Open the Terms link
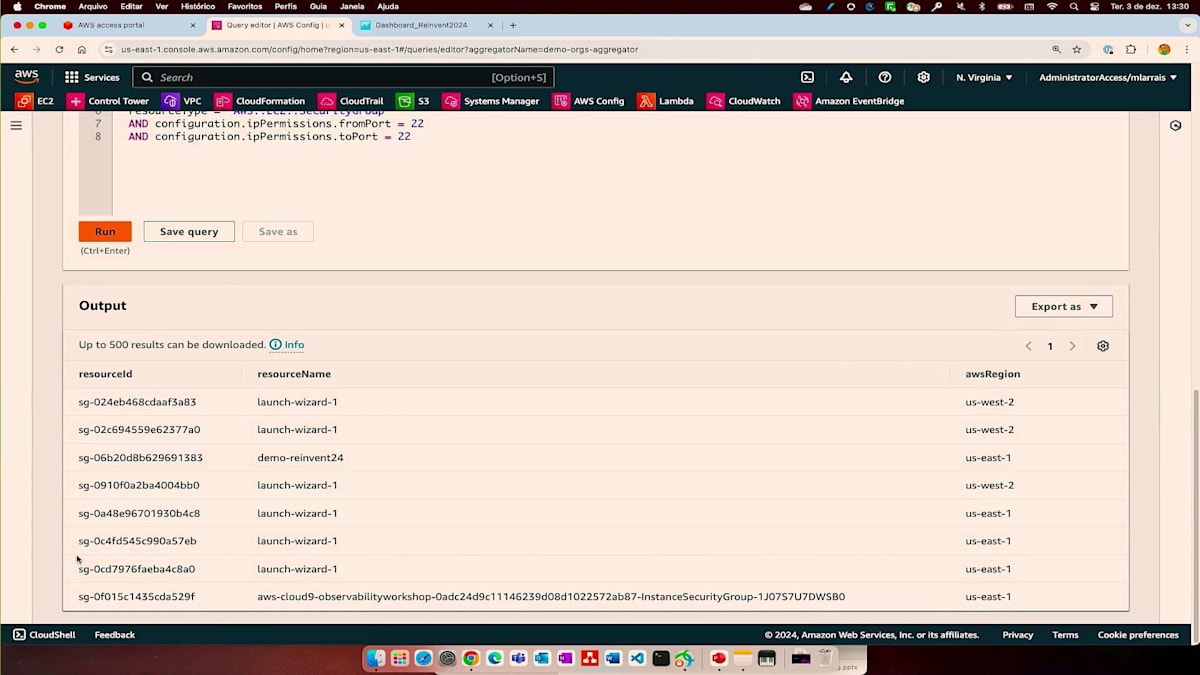Viewport: 1200px width, 675px height. pos(1065,635)
